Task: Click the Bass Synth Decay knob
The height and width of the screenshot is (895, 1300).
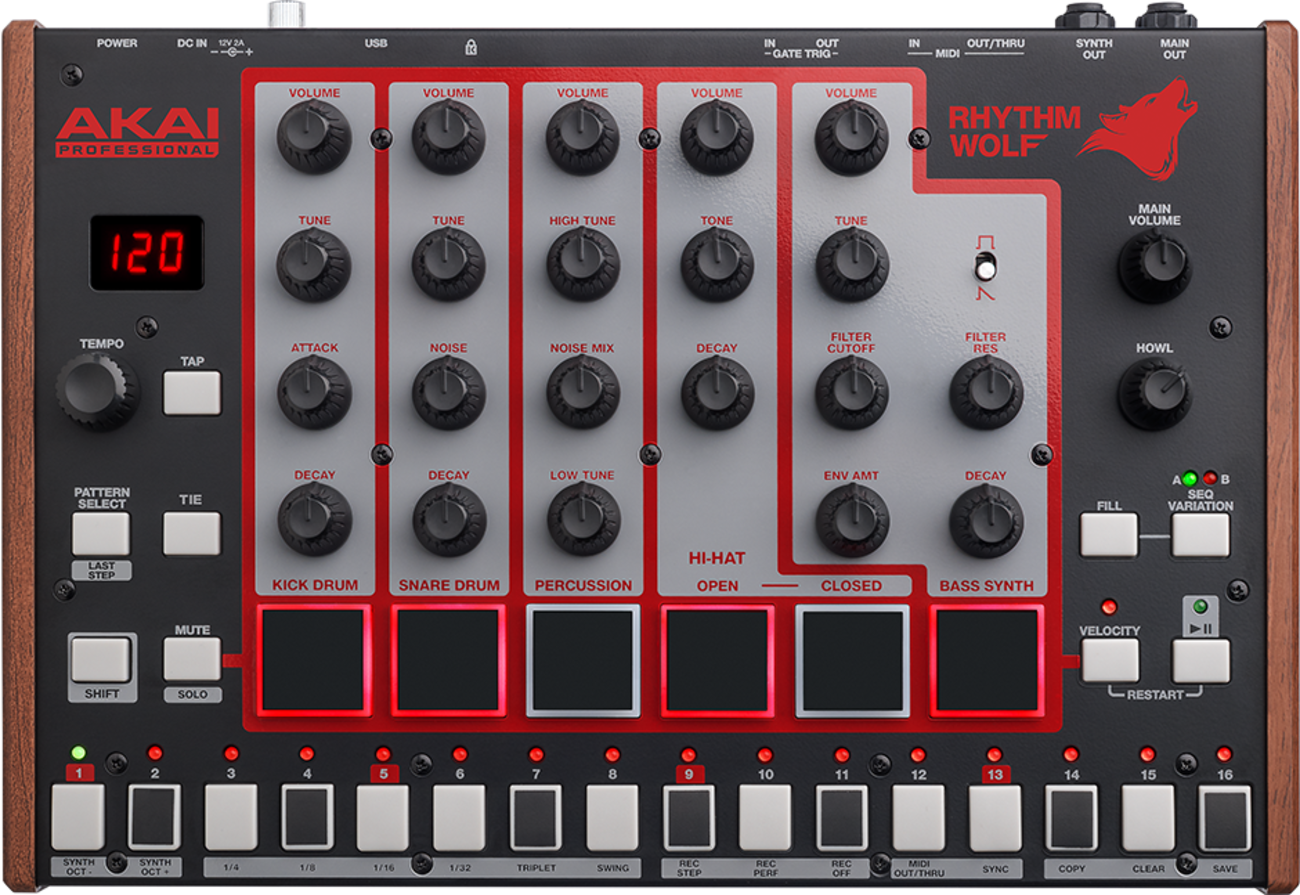Action: [x=986, y=520]
